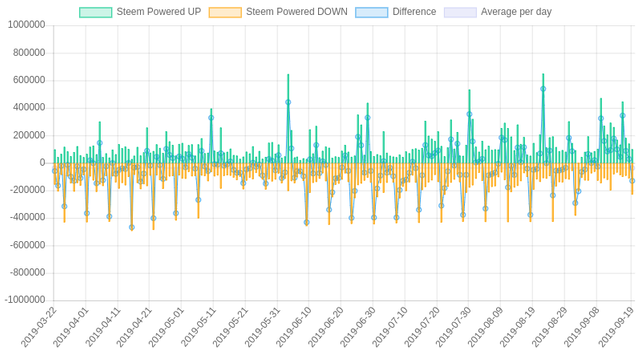
Task: Click the 2019-05-01 date label
Action: (x=167, y=328)
